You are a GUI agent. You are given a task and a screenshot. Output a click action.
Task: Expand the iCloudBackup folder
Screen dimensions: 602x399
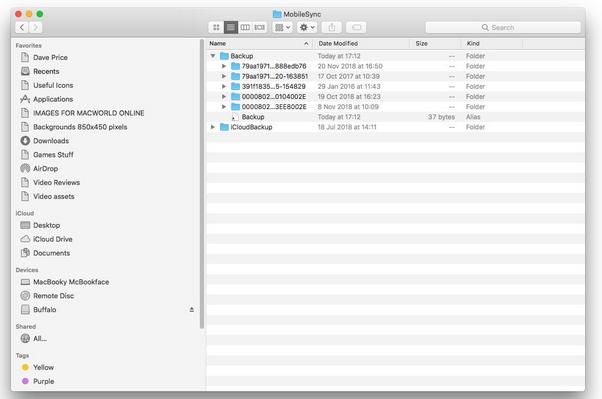point(213,127)
